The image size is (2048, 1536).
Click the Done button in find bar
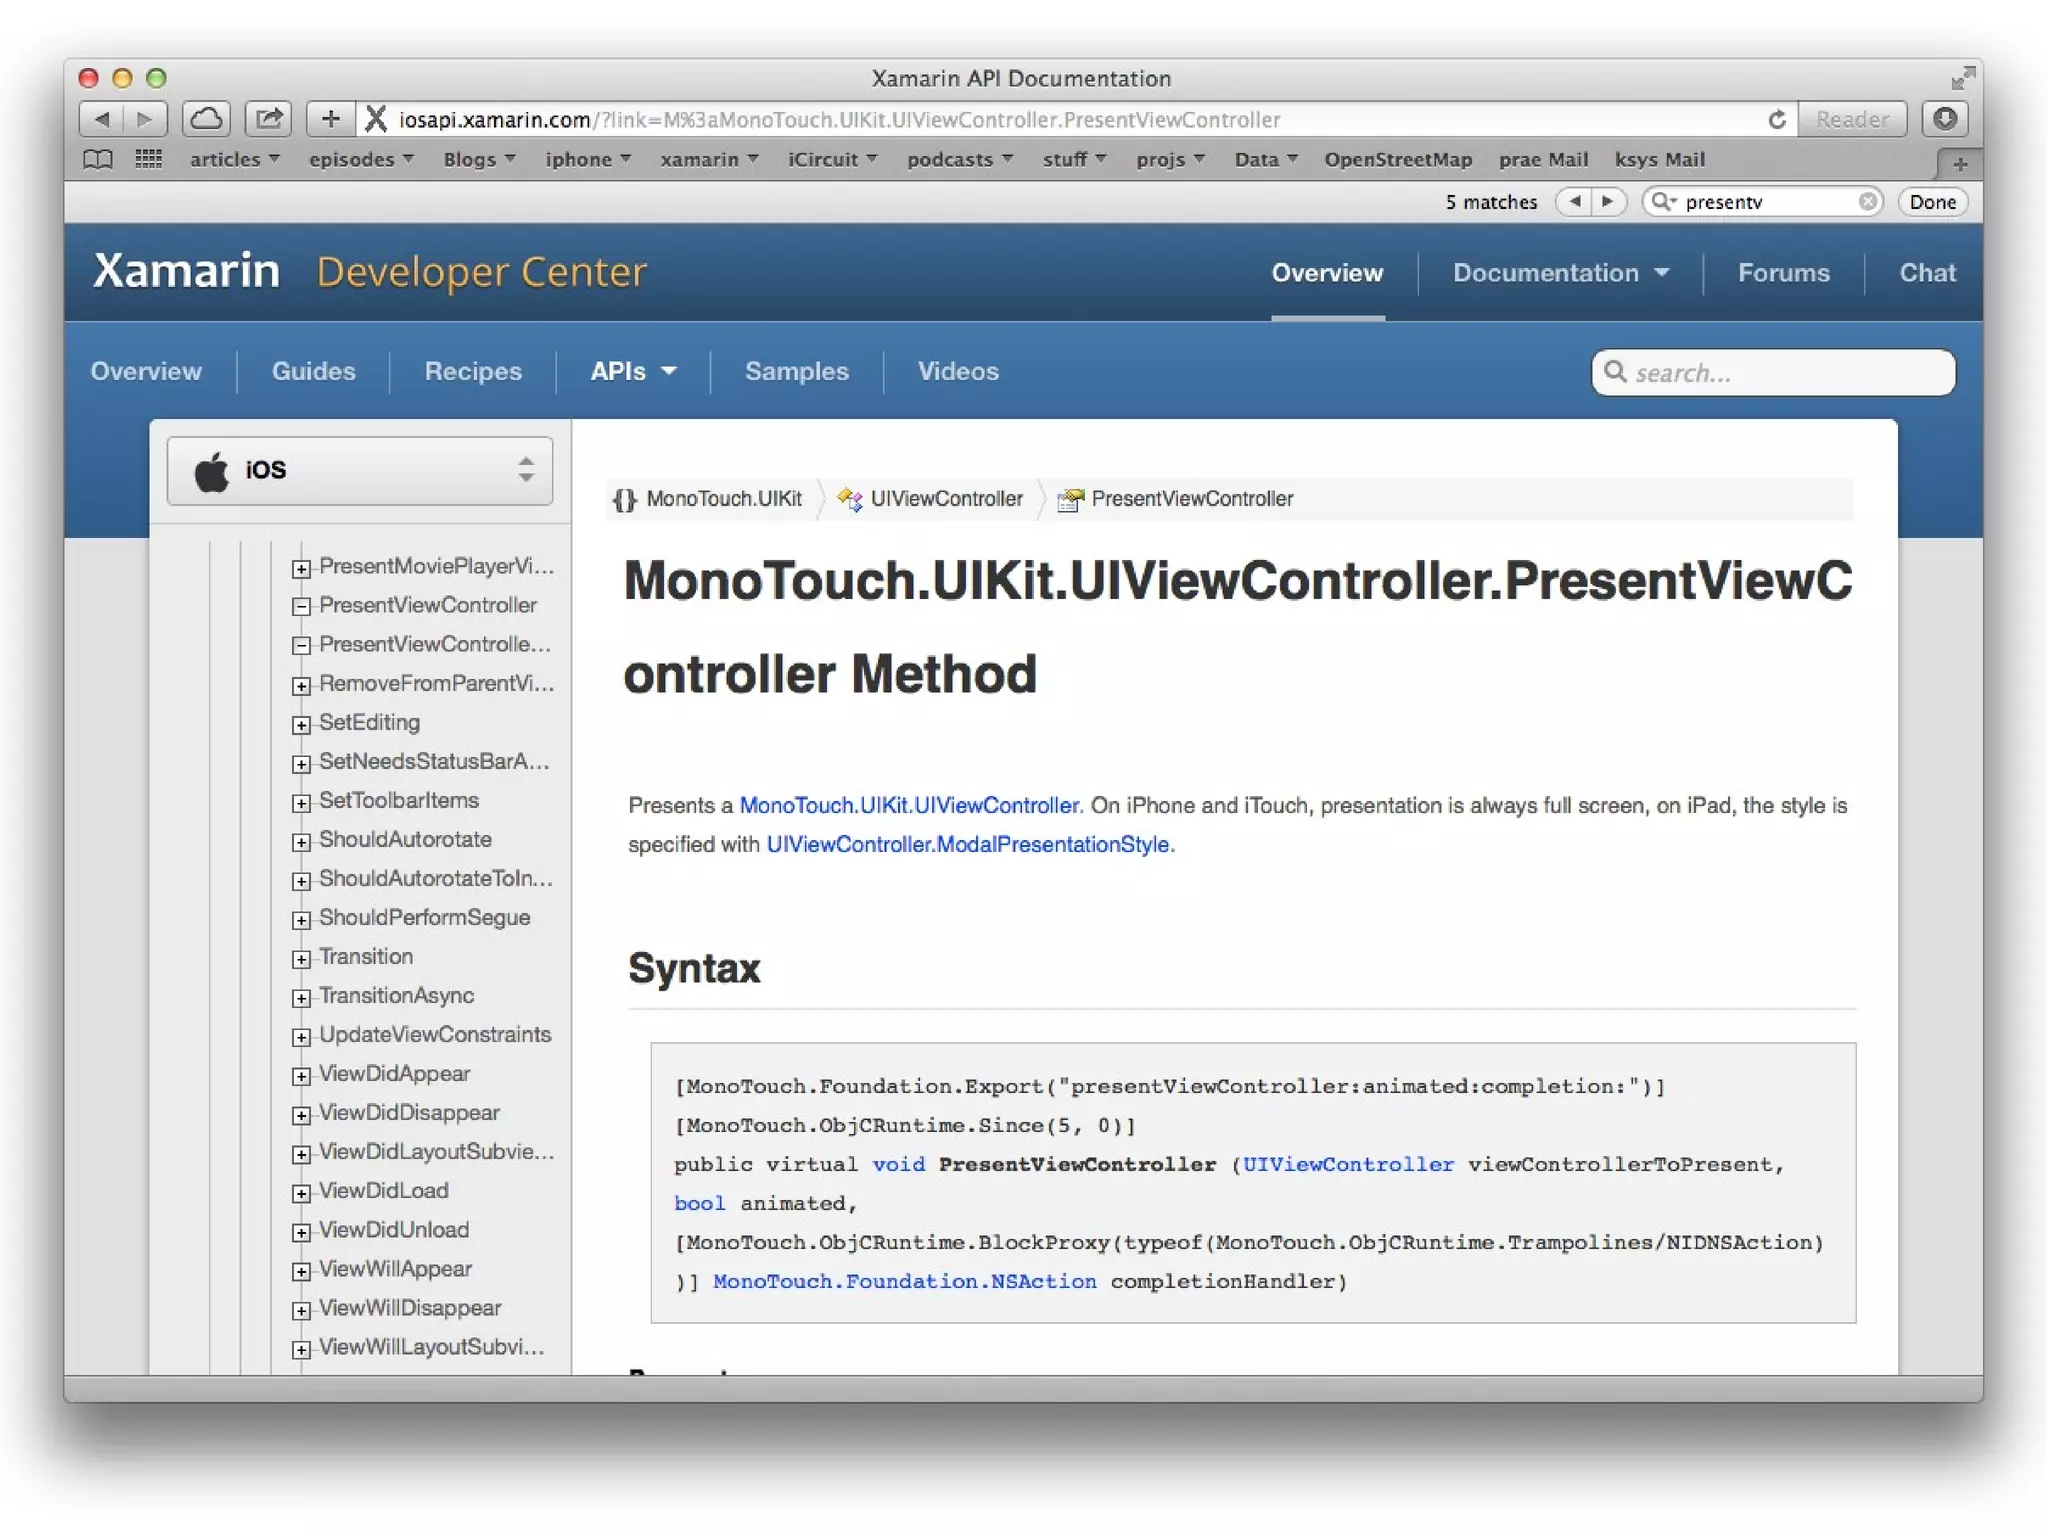[1932, 202]
